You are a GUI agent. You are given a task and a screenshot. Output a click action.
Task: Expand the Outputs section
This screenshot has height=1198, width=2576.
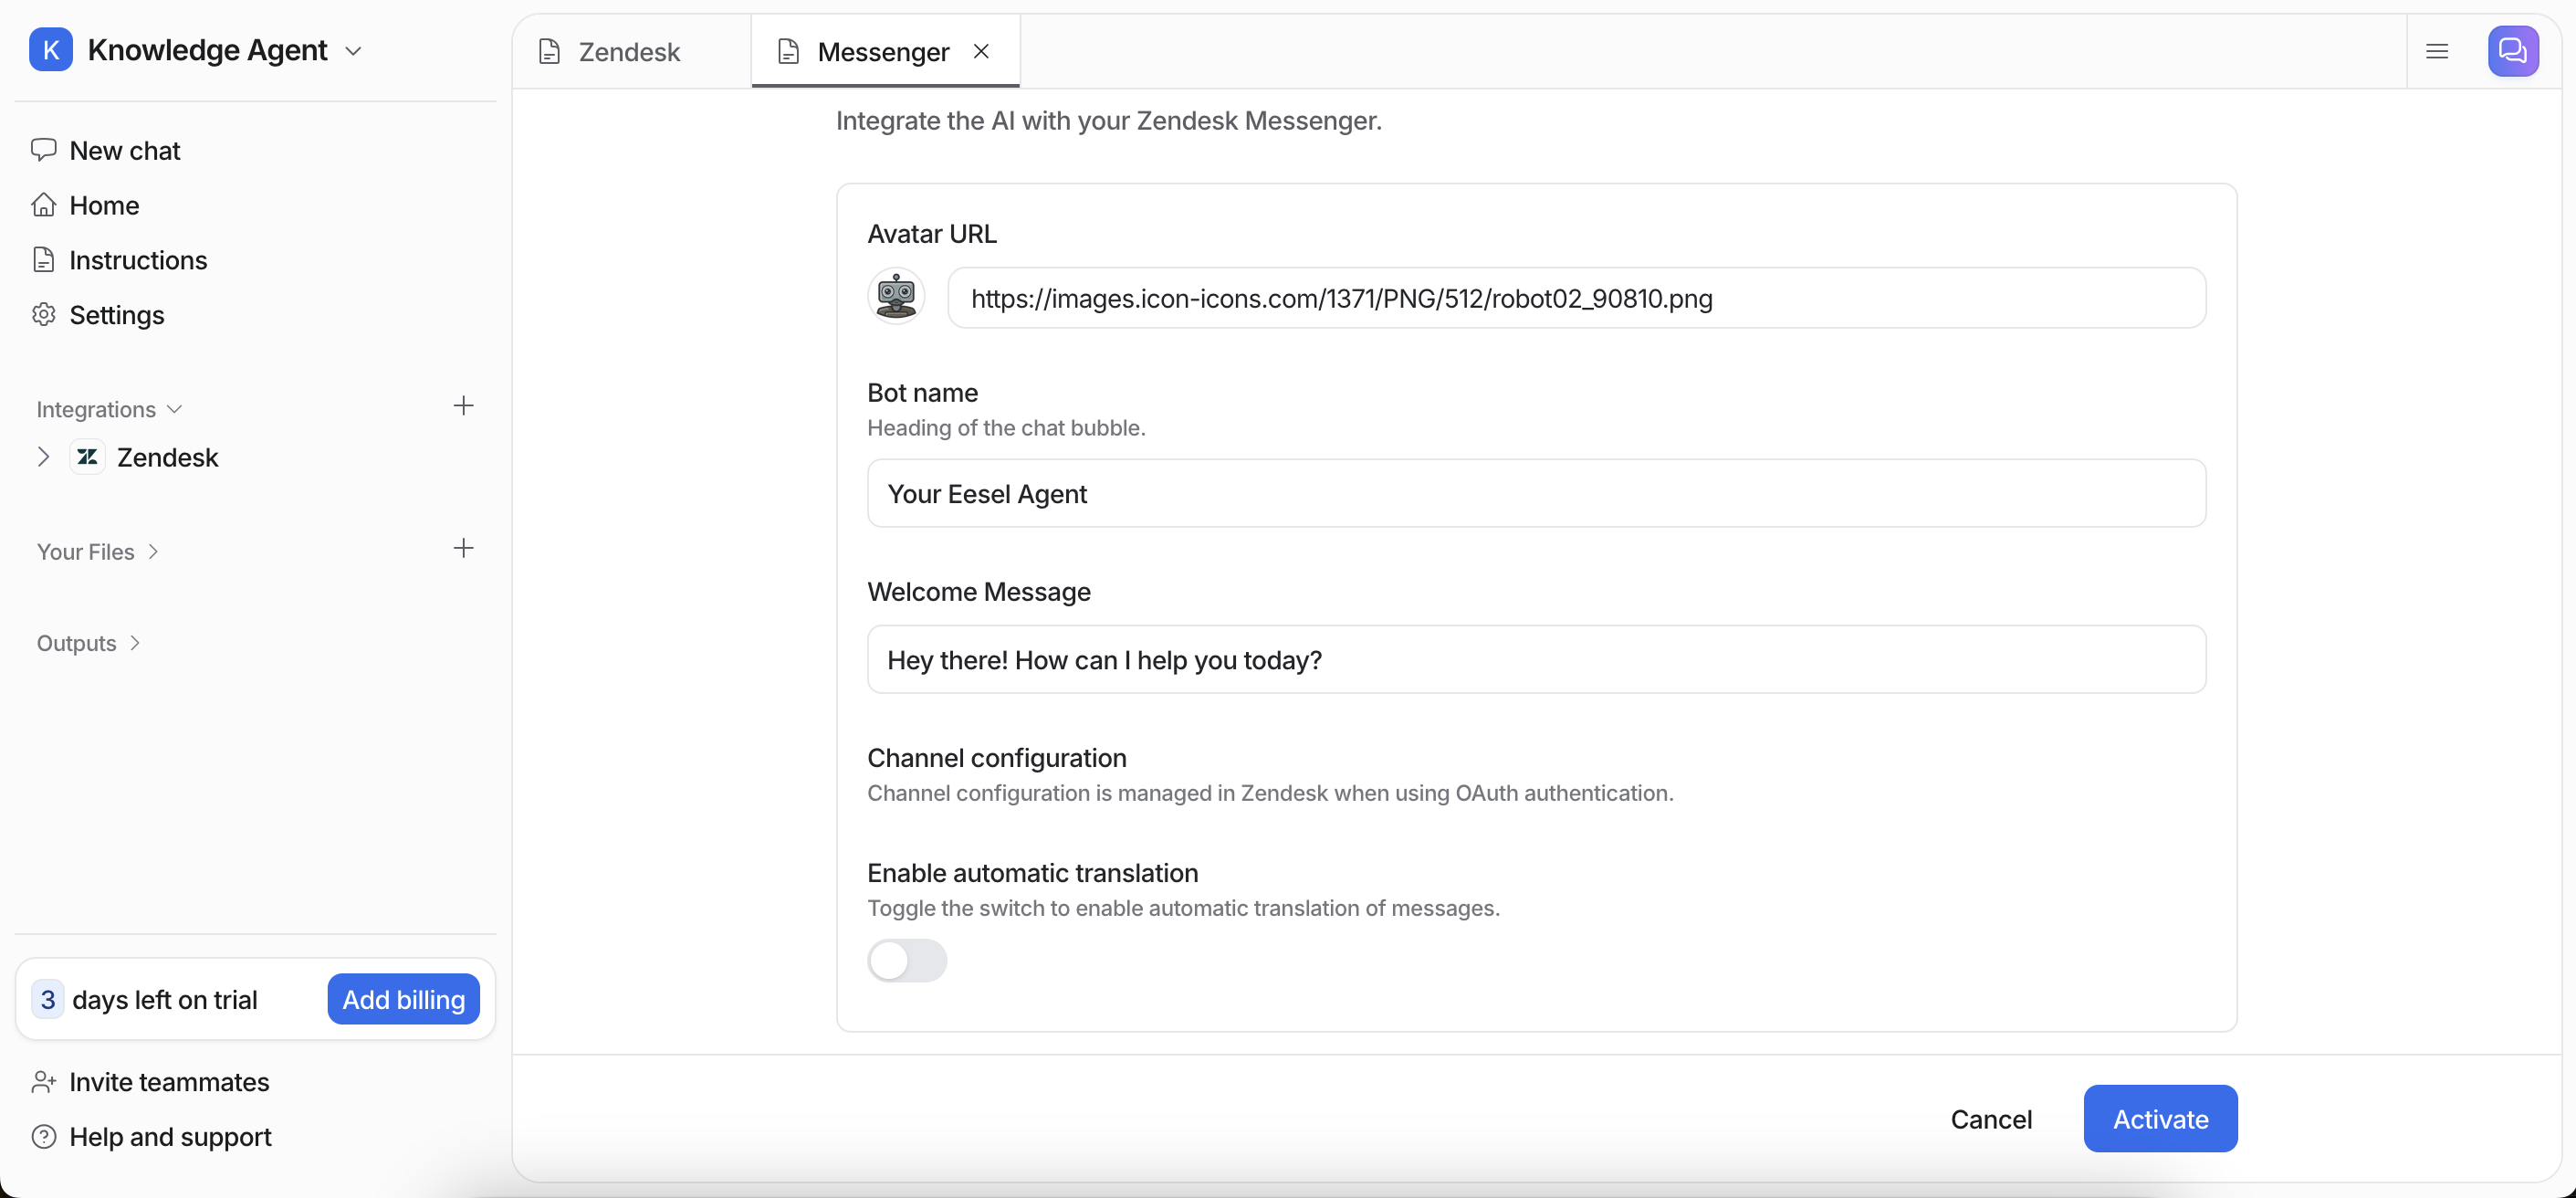pyautogui.click(x=135, y=643)
